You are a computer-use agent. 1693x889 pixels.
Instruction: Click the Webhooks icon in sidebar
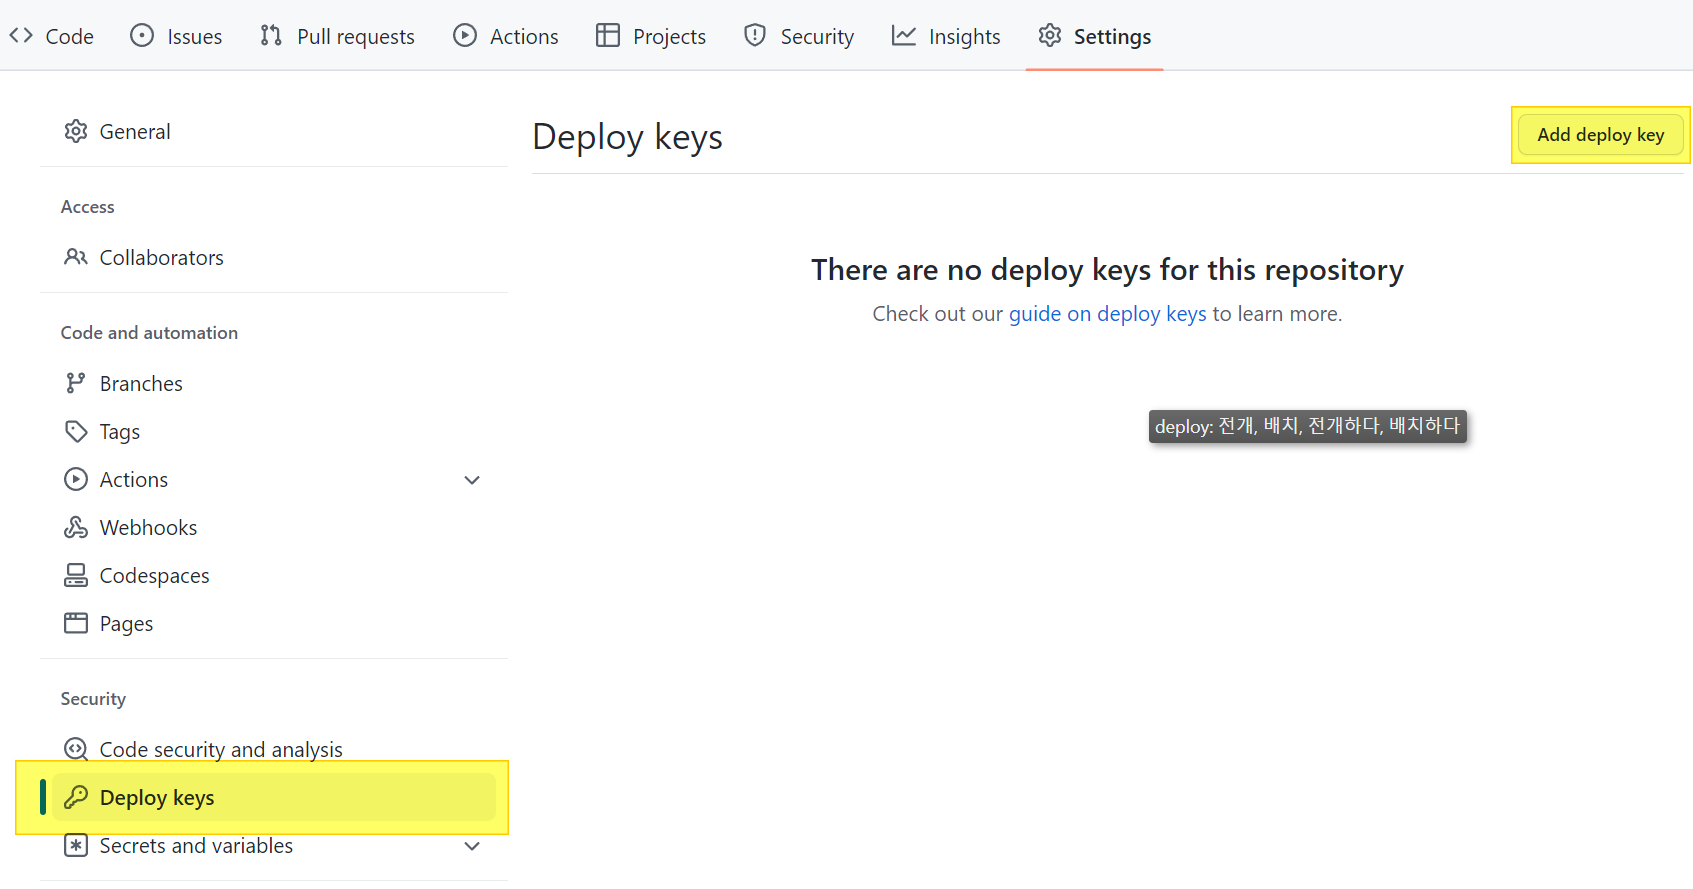coord(76,528)
